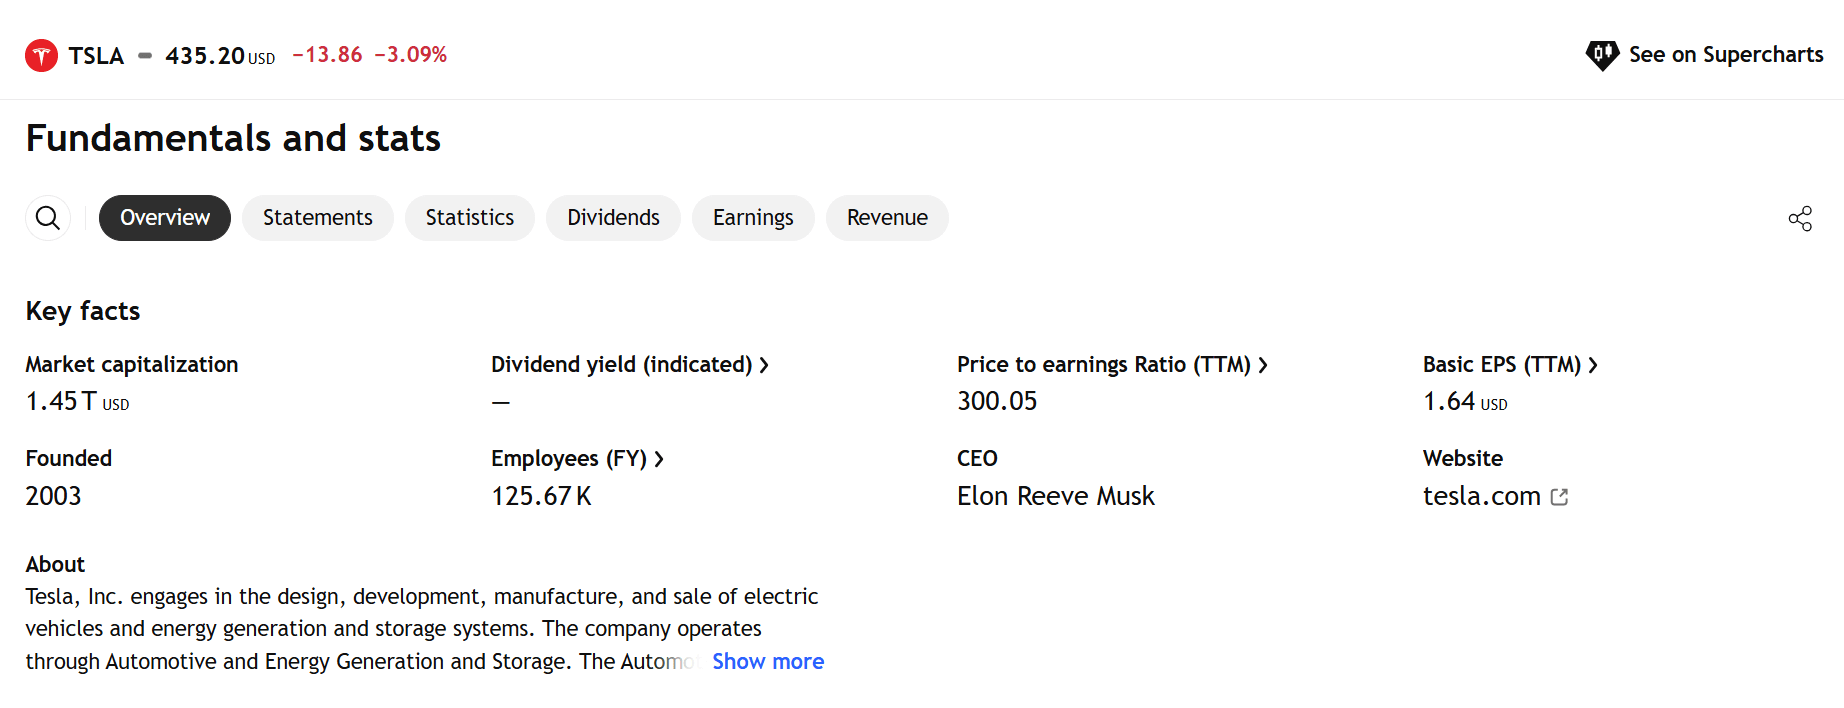Screen dimensions: 1844x708
Task: Click the market status dash icon
Action: pyautogui.click(x=145, y=56)
